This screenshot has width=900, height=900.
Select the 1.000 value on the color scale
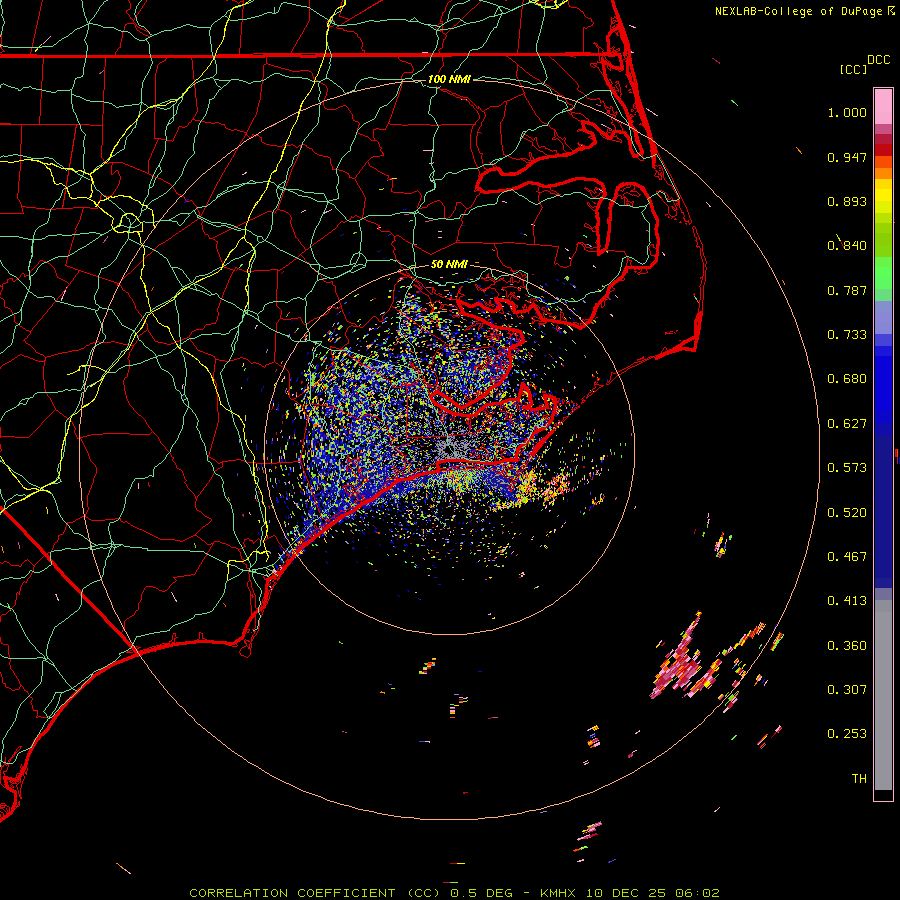(x=847, y=112)
